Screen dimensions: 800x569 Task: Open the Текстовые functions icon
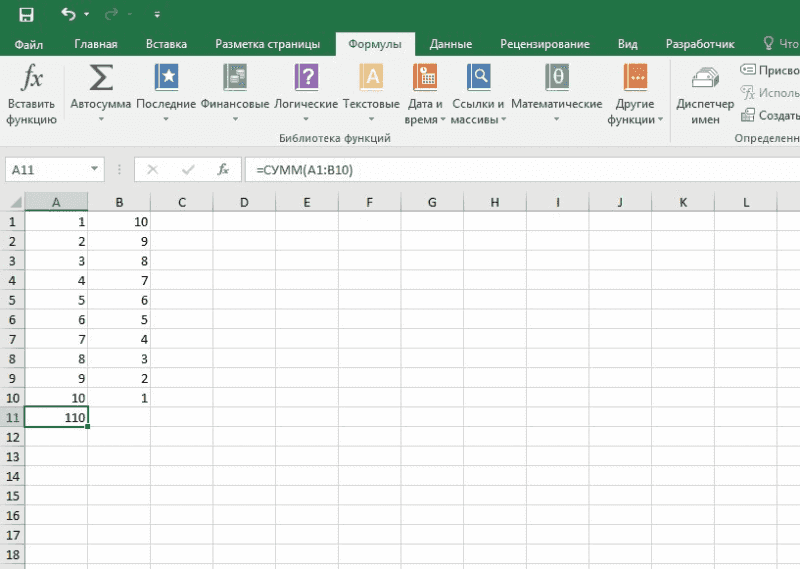pos(371,78)
